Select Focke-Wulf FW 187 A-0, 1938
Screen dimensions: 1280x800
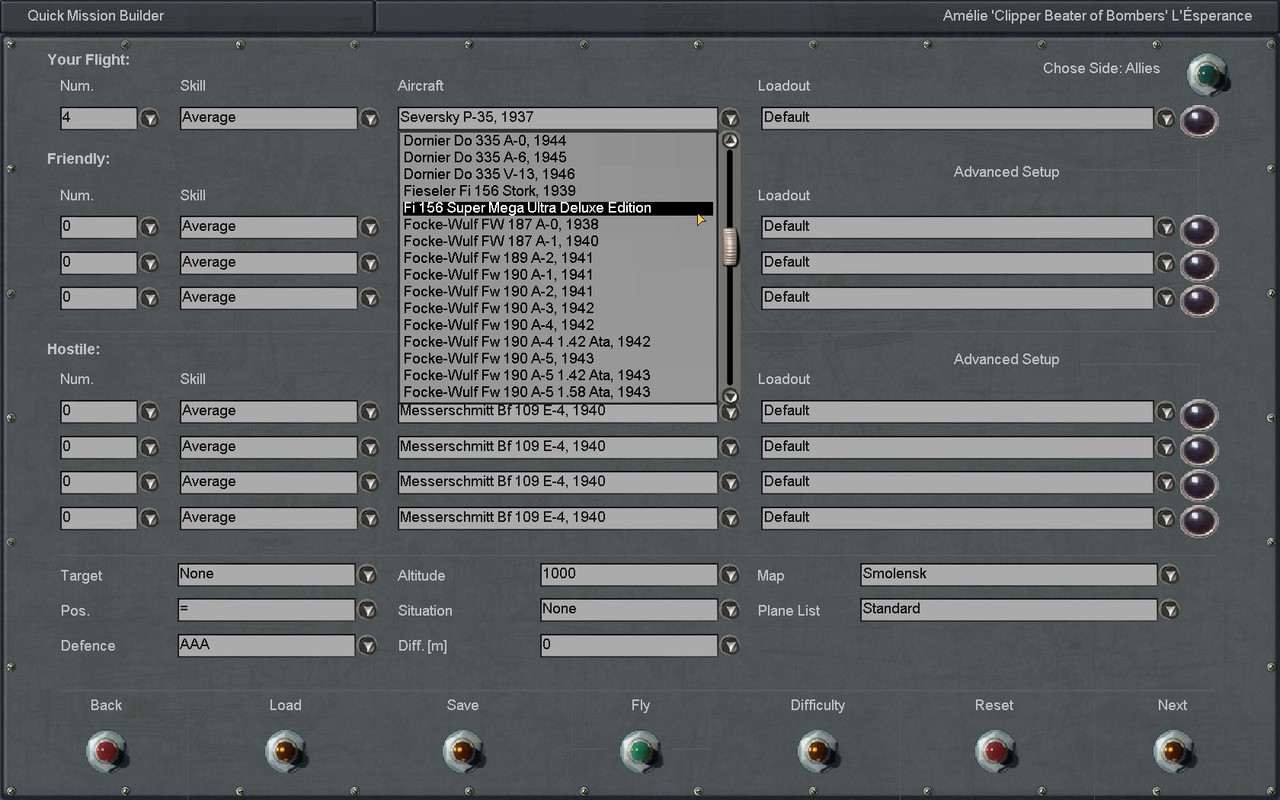[557, 224]
